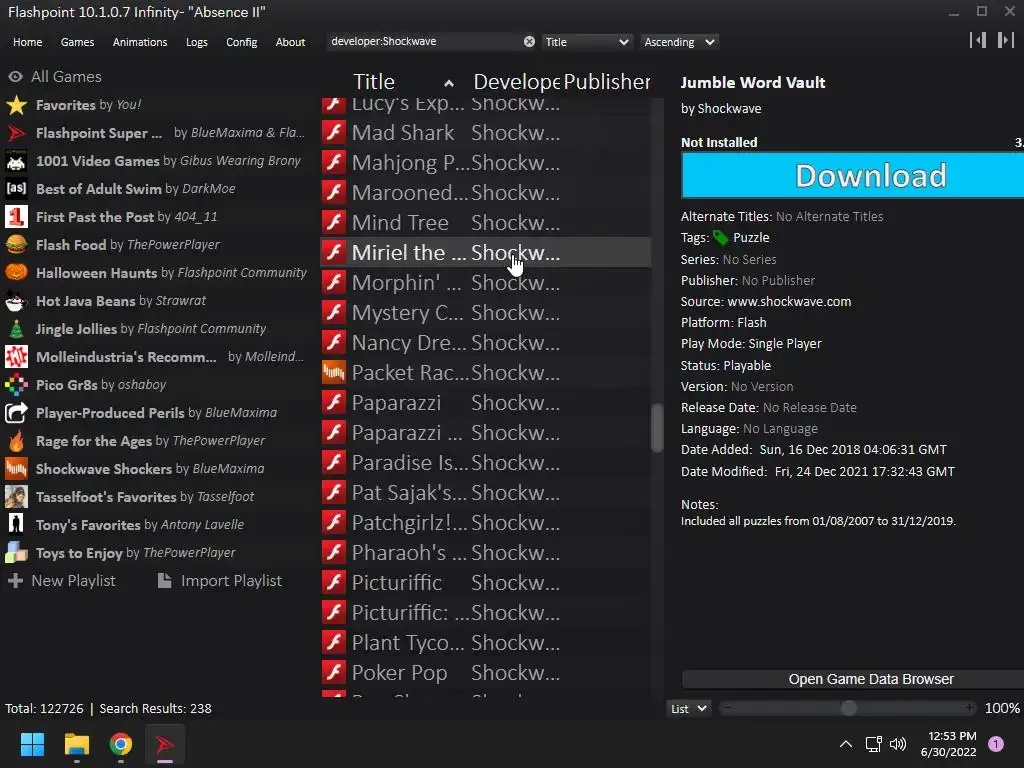Open the Ascending sort order dropdown
1024x768 pixels.
tap(679, 42)
